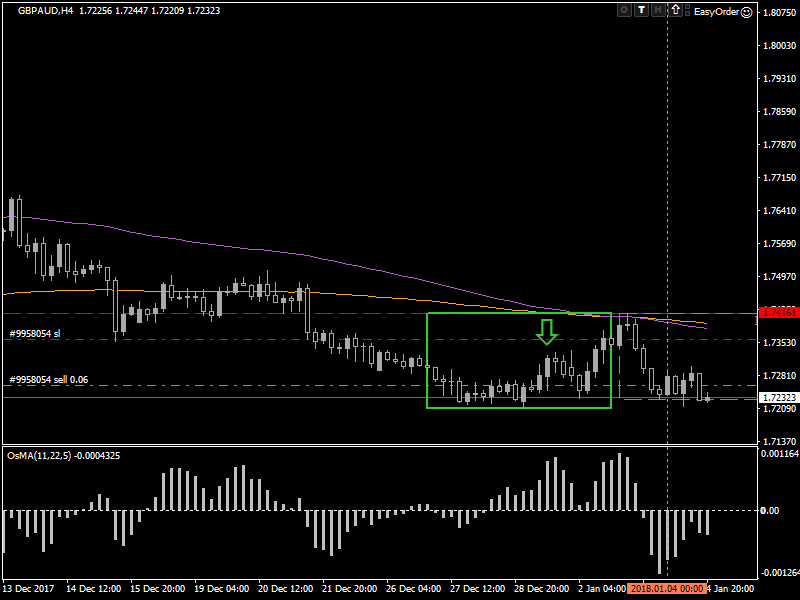Click the highlighted date 2018.01.04 00:00 marker
Image resolution: width=800 pixels, height=600 pixels.
click(x=666, y=589)
